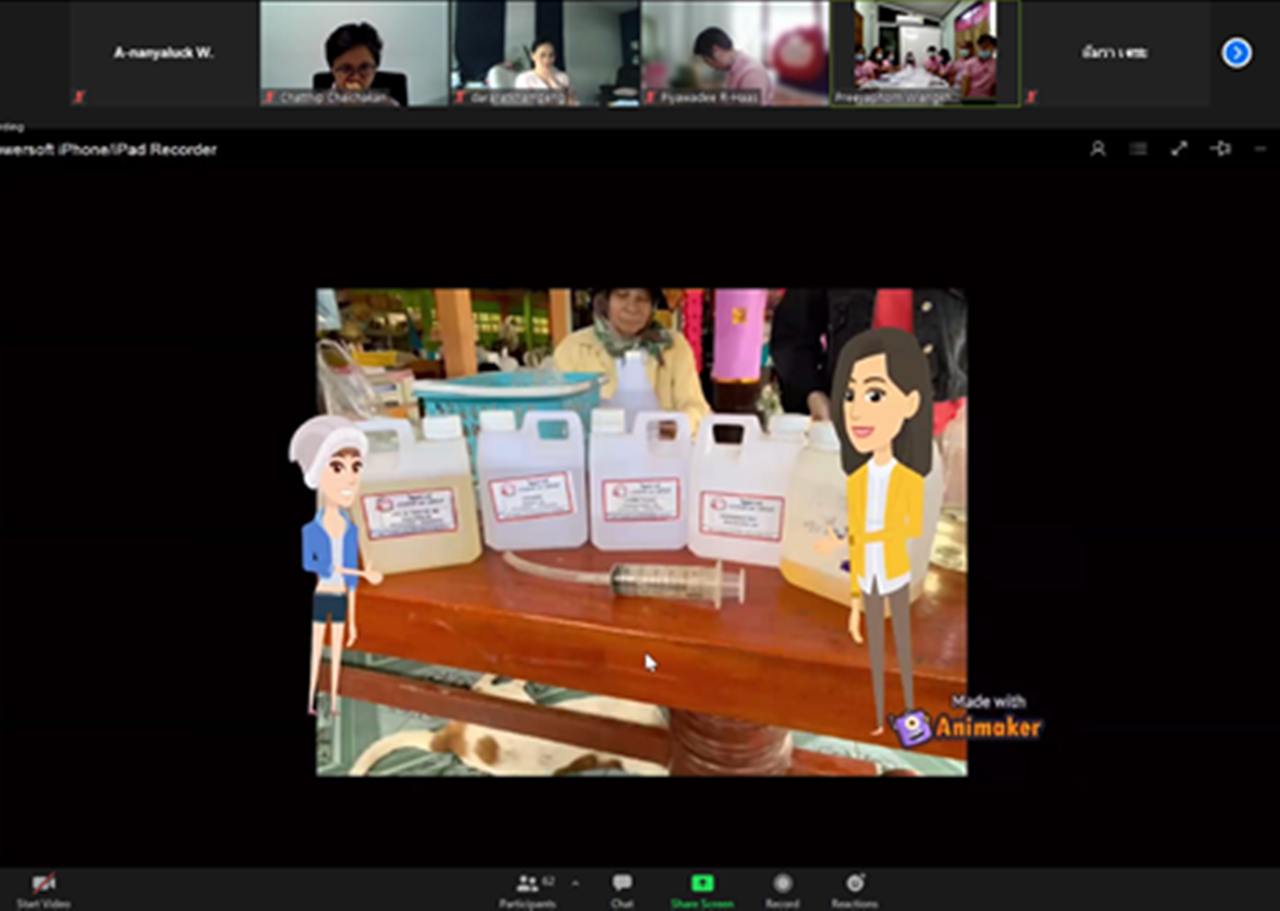Select the rightmost Thai-named participant tile
Viewport: 1280px width, 911px height.
click(x=1115, y=53)
